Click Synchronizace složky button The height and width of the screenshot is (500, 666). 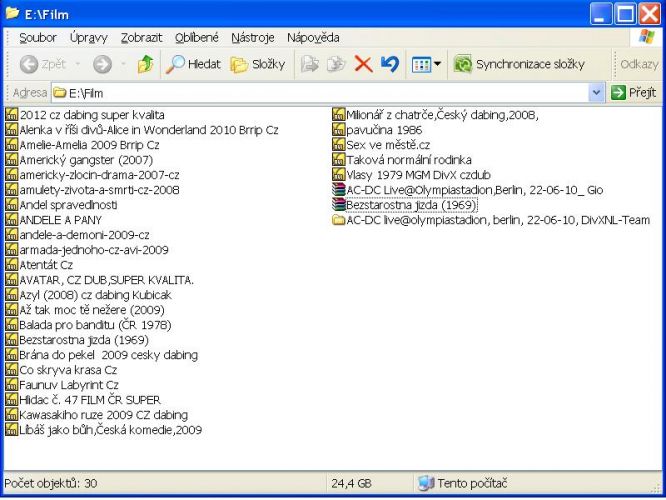pos(519,64)
